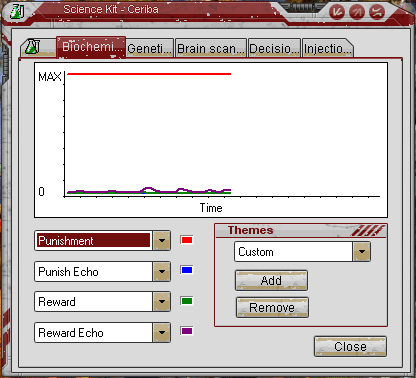Click the red Punishment line on graph
Image resolution: width=416 pixels, height=378 pixels.
(149, 74)
